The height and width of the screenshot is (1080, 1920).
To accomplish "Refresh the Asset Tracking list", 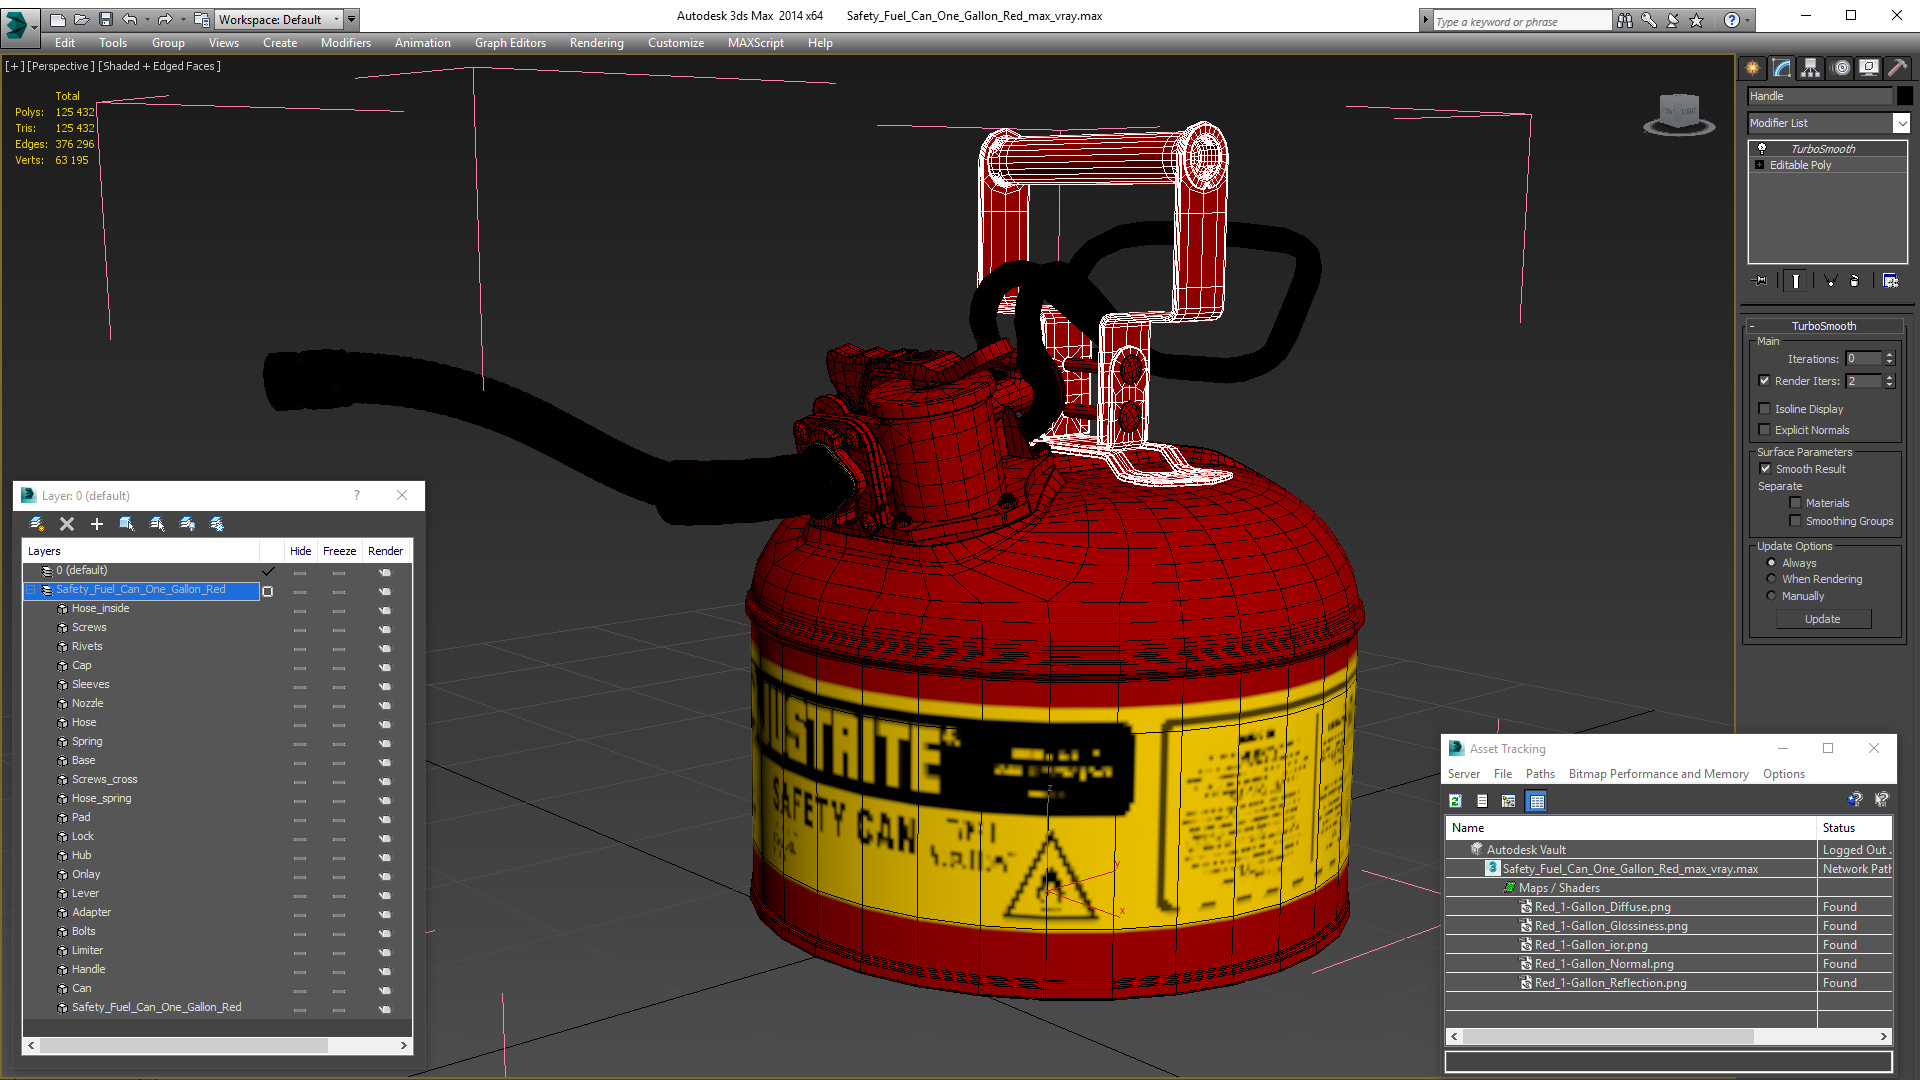I will 1455,801.
